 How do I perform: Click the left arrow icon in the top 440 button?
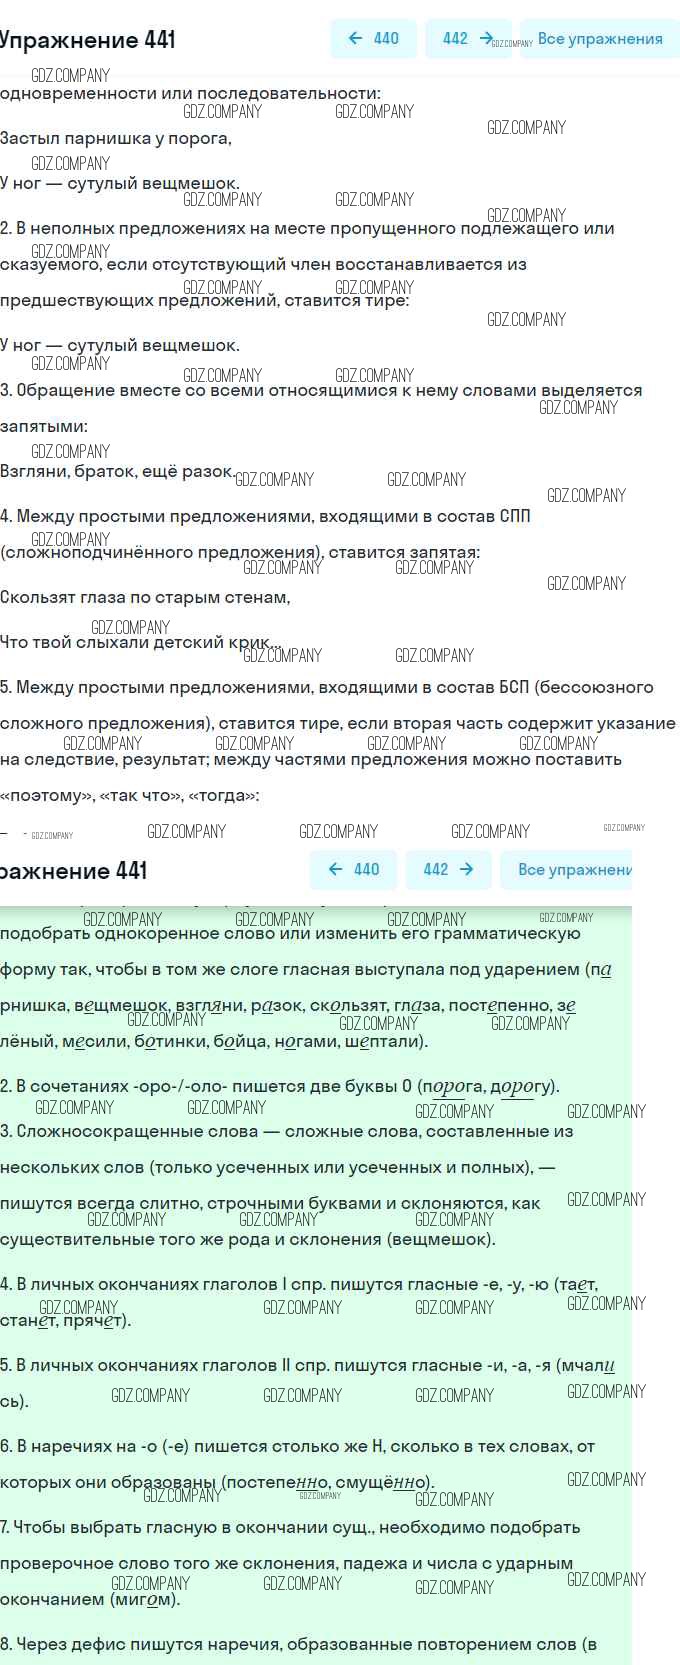355,39
